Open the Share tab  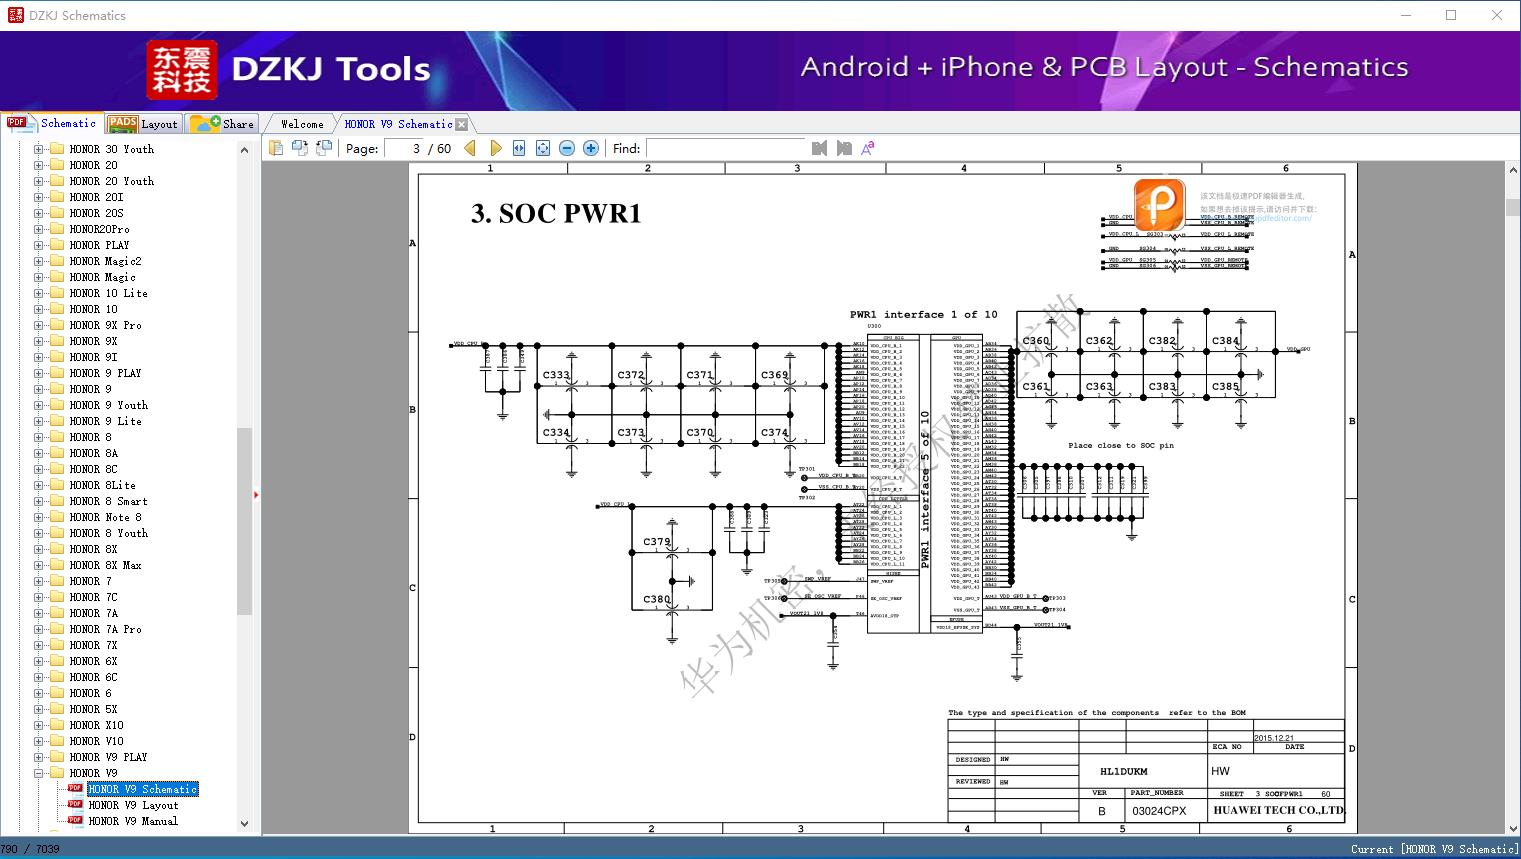click(222, 124)
